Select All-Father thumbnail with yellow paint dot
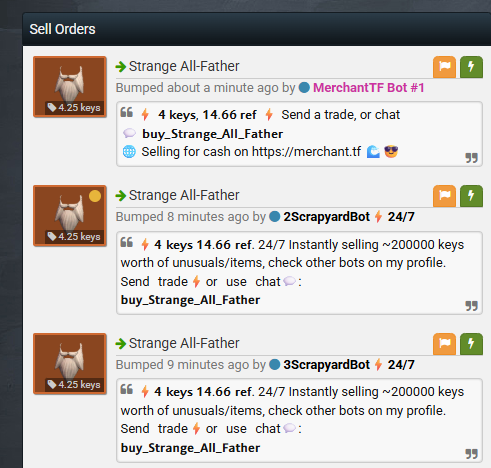Screen dimensions: 491x468 (70, 216)
